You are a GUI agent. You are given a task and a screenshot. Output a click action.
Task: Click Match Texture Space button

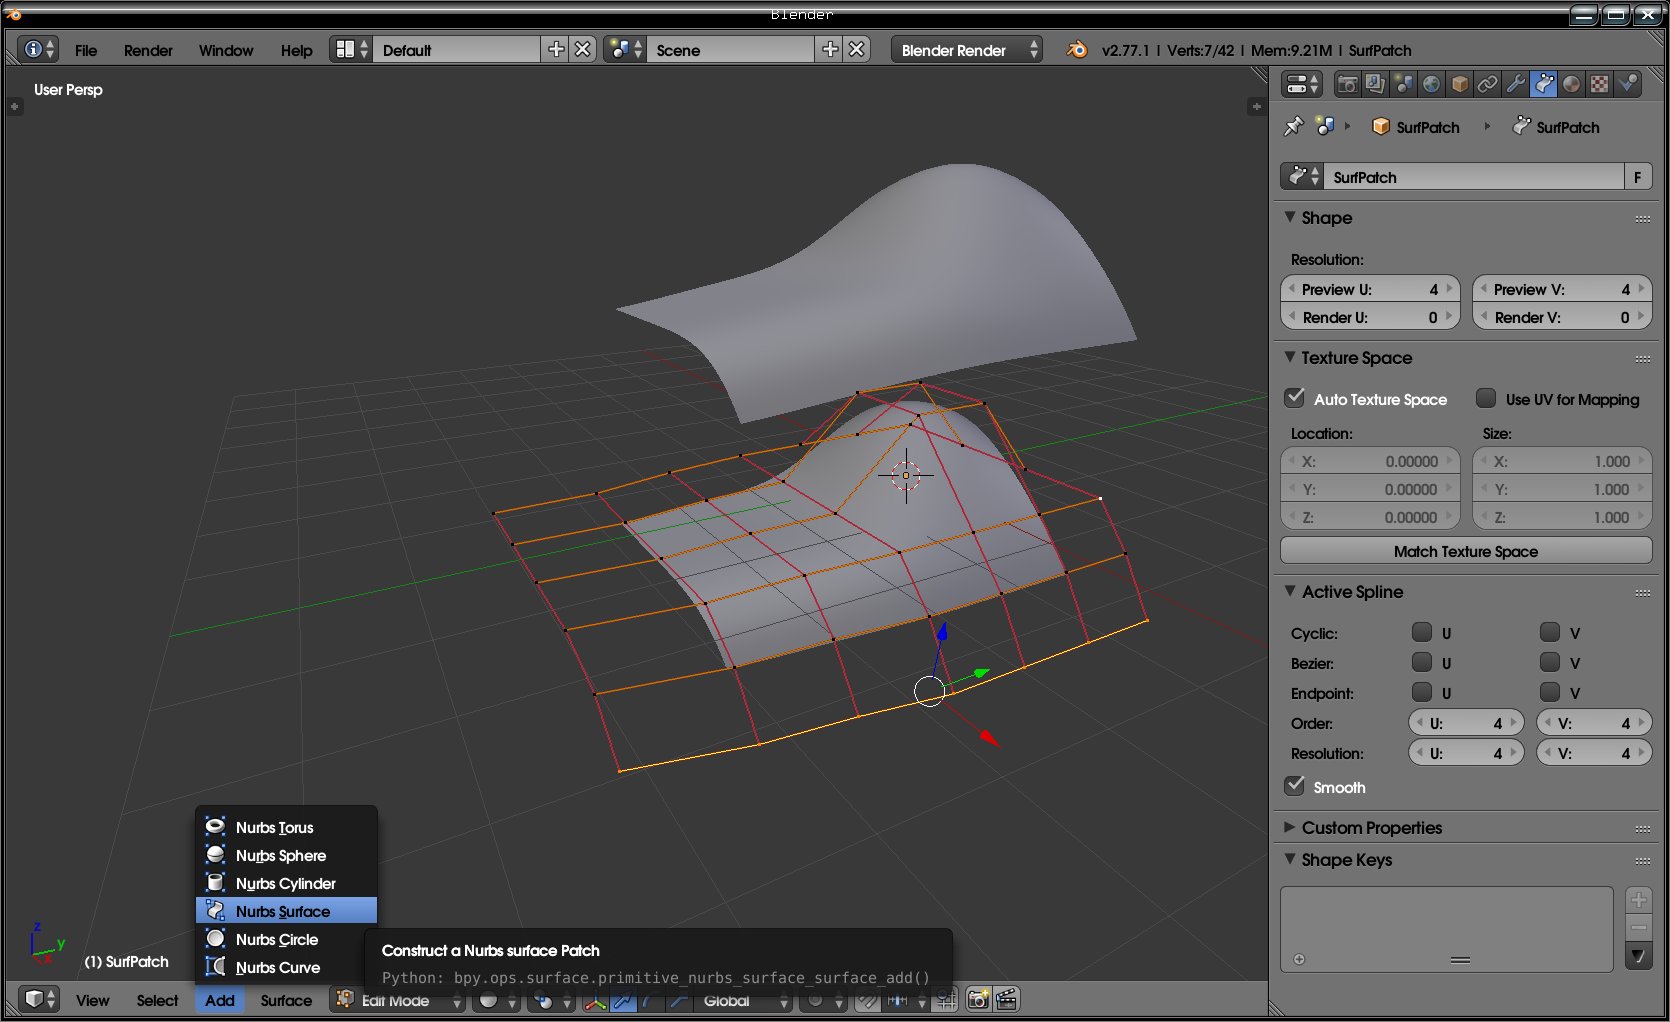pyautogui.click(x=1465, y=551)
